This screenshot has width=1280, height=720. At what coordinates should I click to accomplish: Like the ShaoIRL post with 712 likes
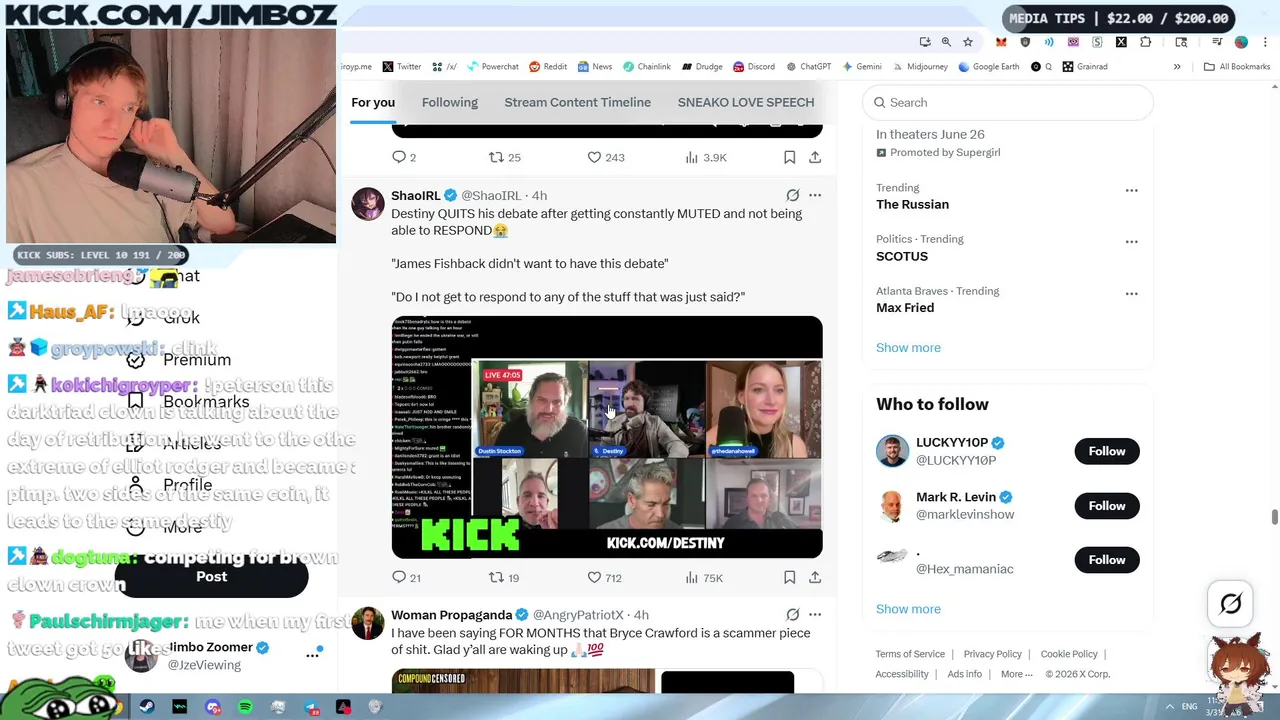coord(604,577)
